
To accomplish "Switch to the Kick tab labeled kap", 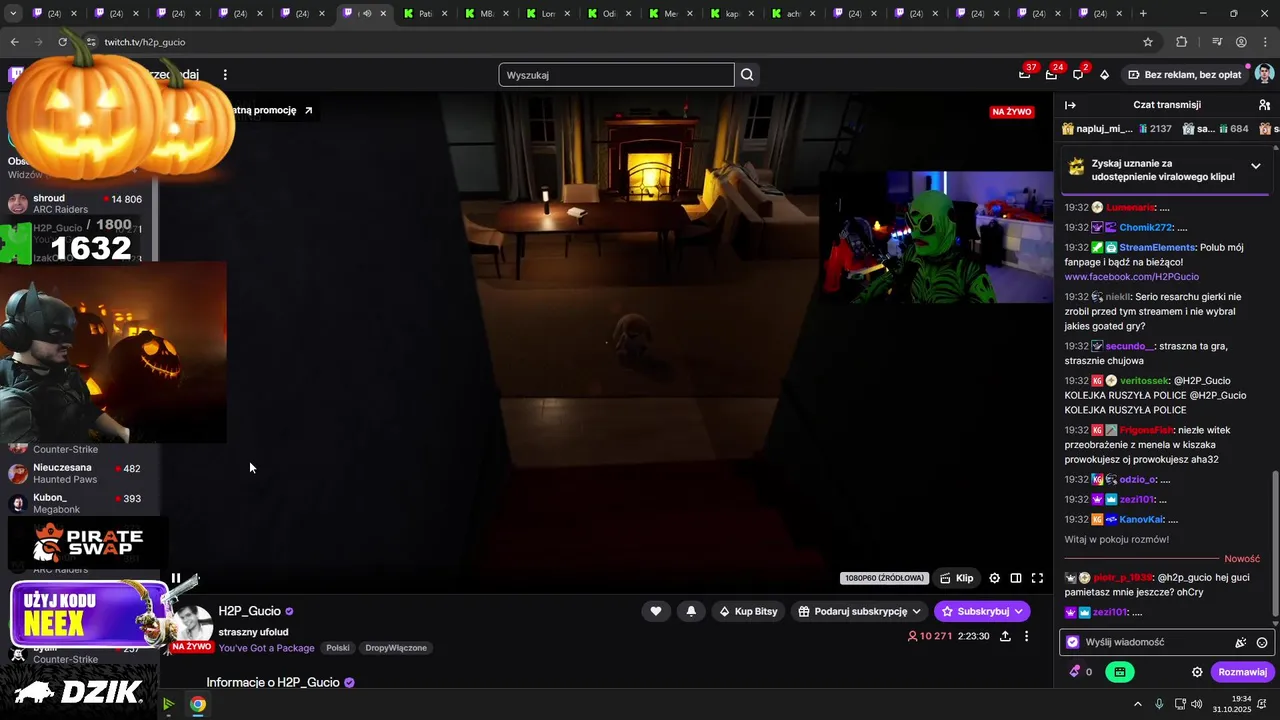I will coord(732,14).
